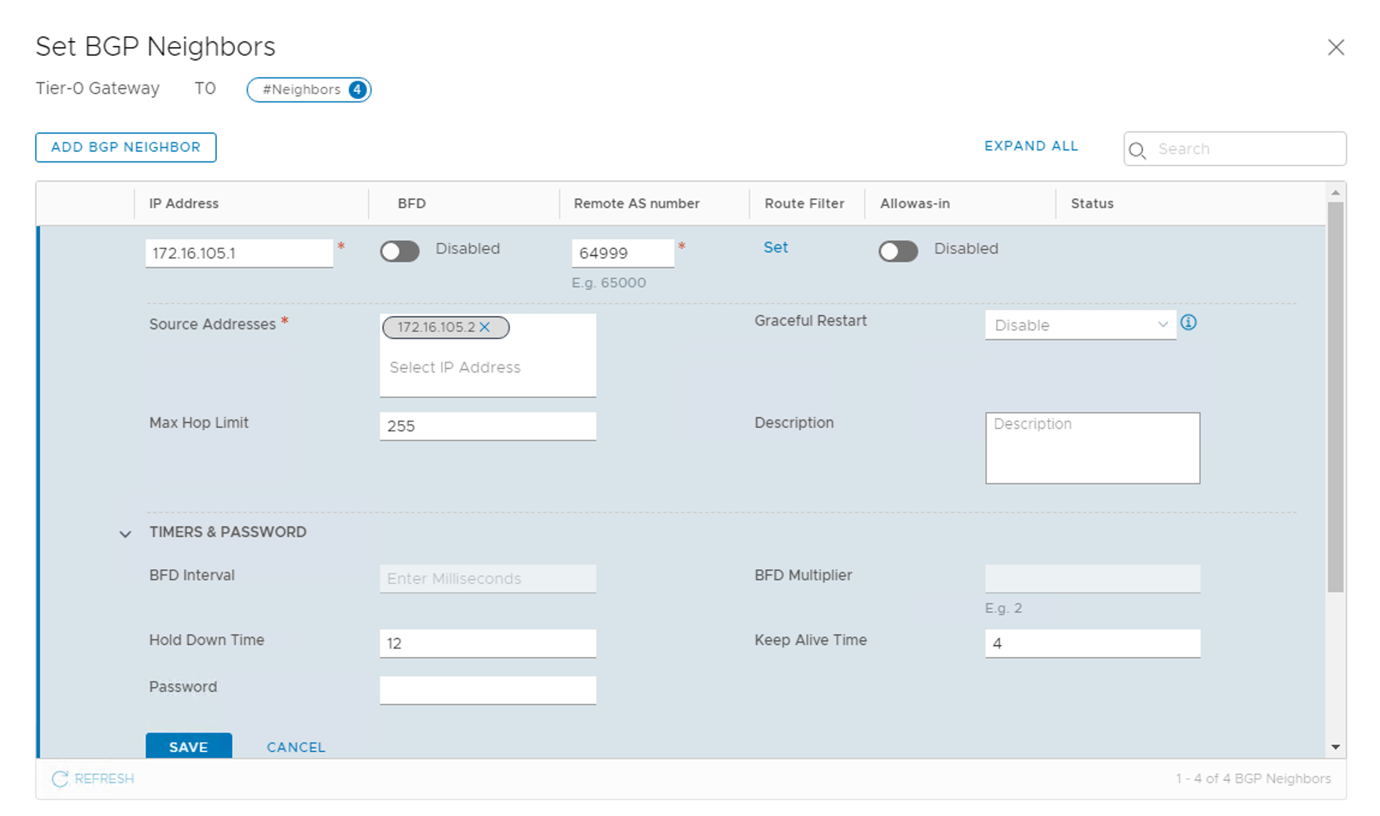Viewport: 1380px width, 816px height.
Task: Click the Refresh icon at bottom left
Action: click(x=60, y=779)
